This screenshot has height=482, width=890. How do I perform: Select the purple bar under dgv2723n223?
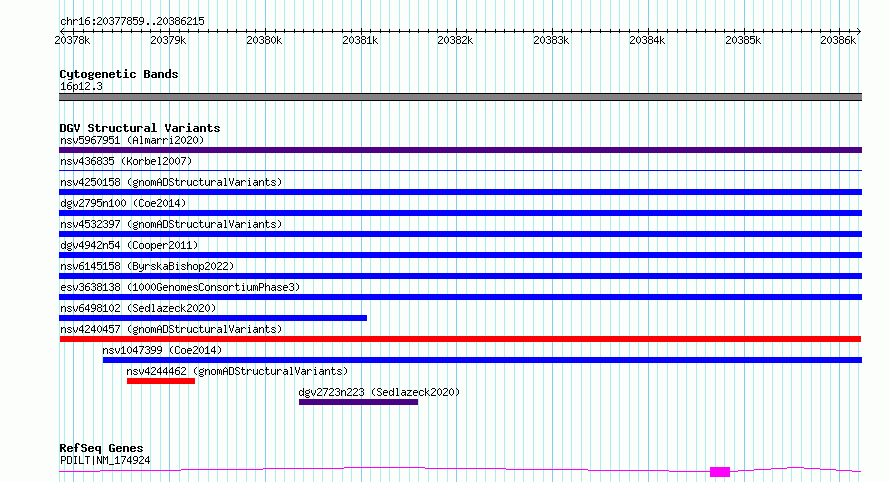[x=359, y=402]
